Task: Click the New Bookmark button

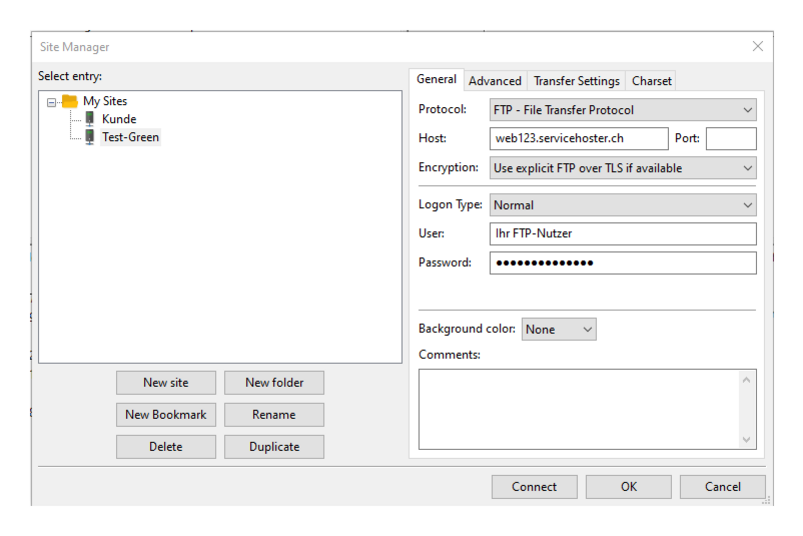Action: point(166,415)
